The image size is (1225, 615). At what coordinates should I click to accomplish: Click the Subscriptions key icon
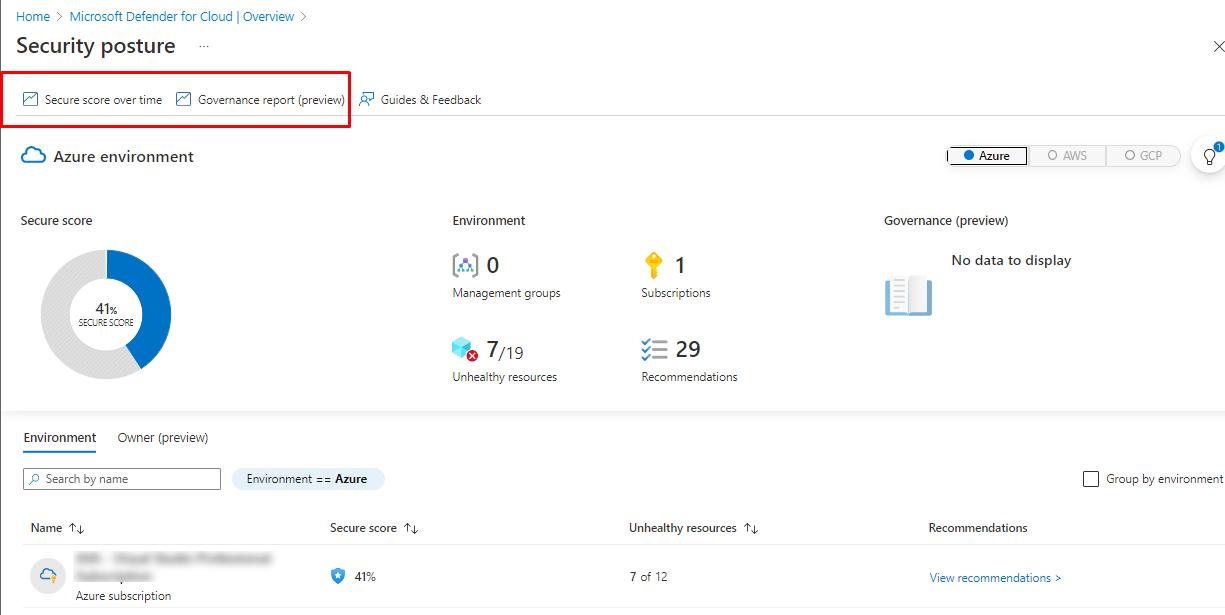click(x=653, y=265)
